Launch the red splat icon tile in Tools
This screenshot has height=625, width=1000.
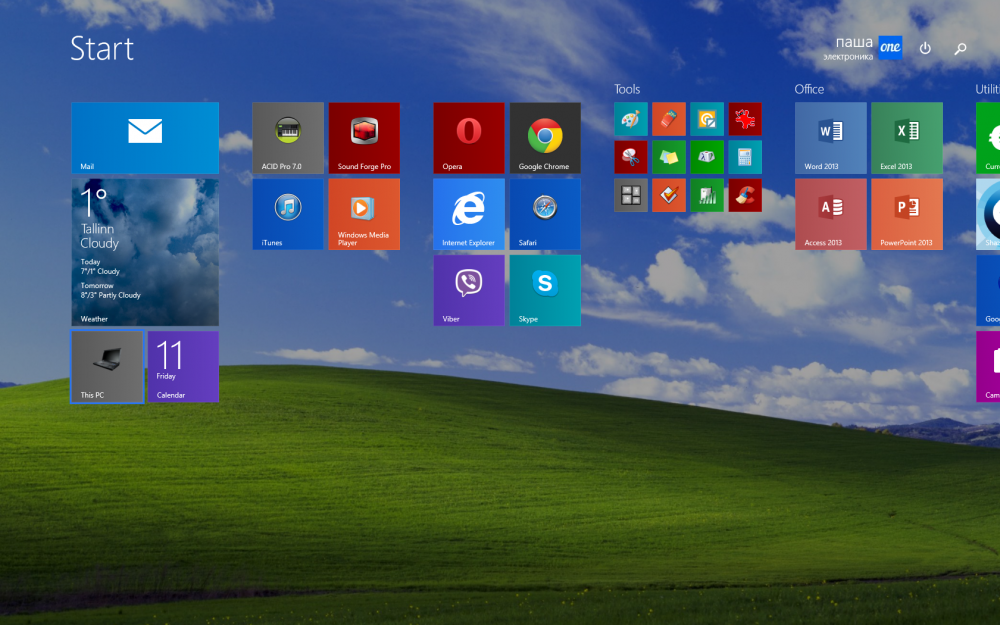(745, 119)
